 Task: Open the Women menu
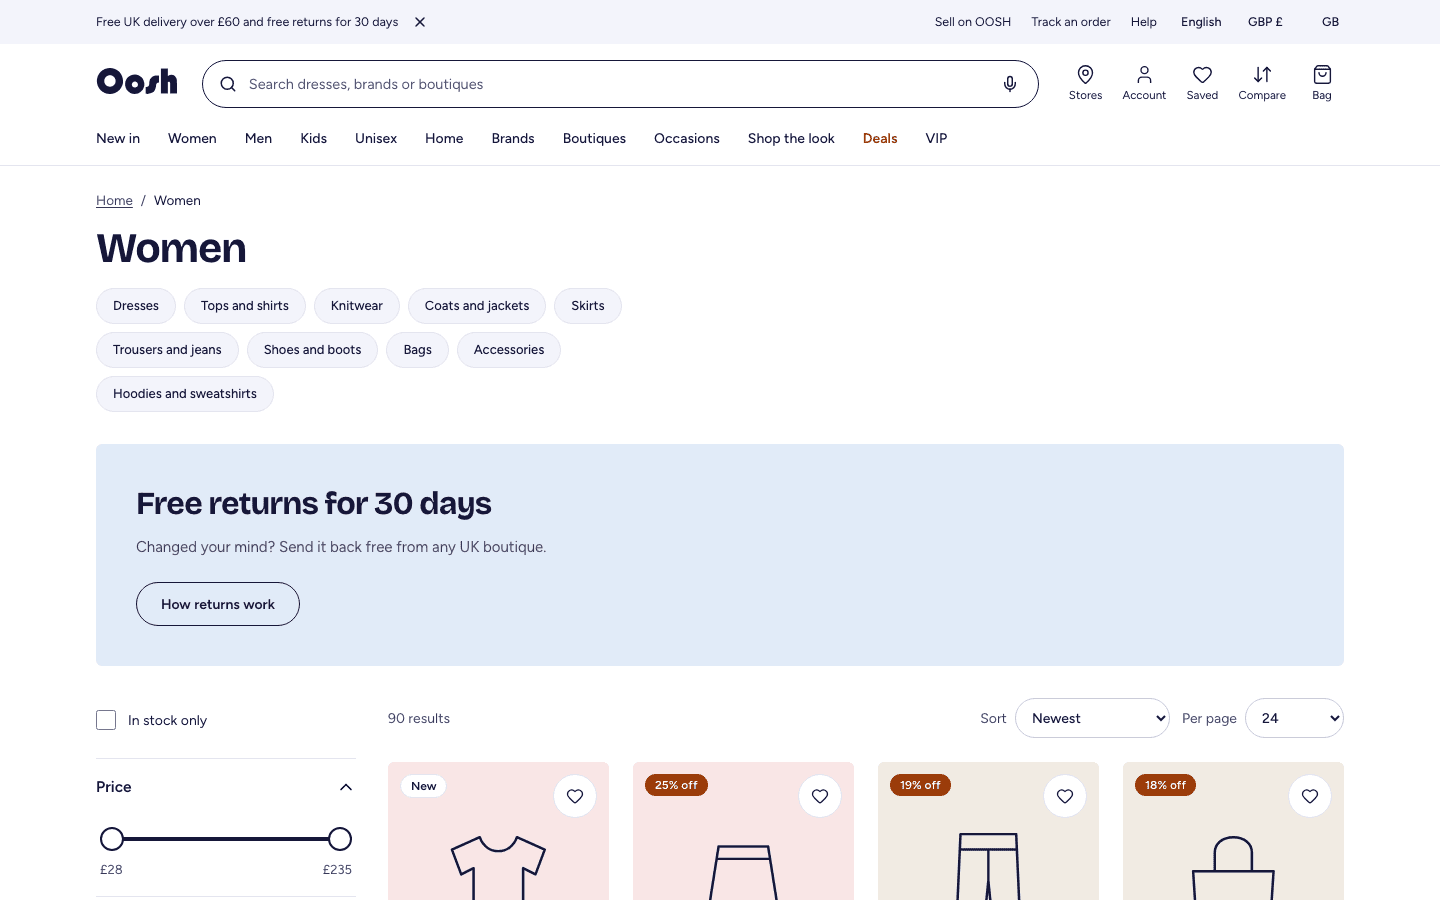(x=192, y=138)
